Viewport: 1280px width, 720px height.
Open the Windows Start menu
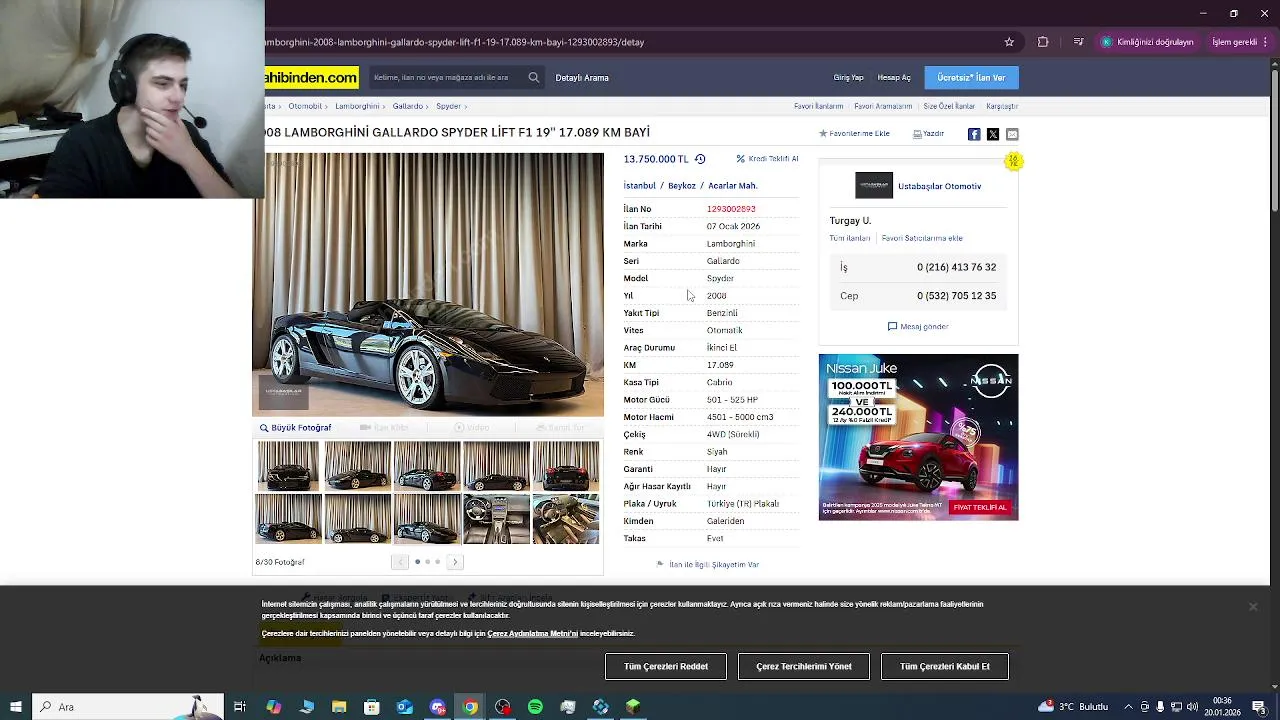pyautogui.click(x=15, y=707)
